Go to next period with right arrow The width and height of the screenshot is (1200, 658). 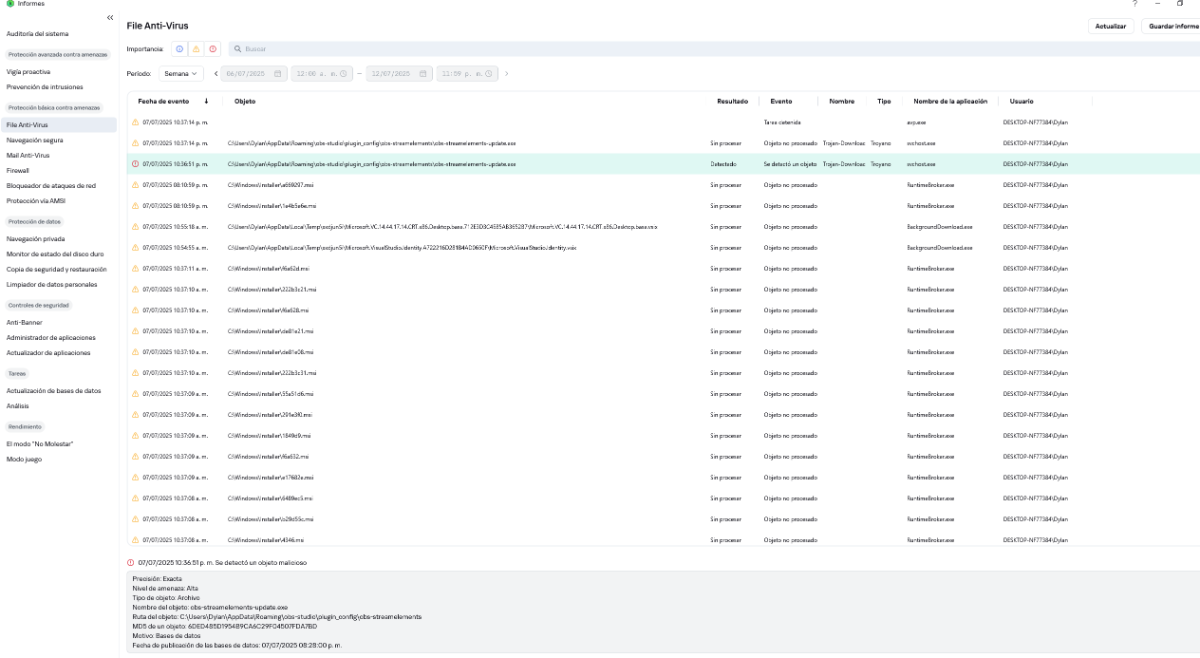coord(507,73)
